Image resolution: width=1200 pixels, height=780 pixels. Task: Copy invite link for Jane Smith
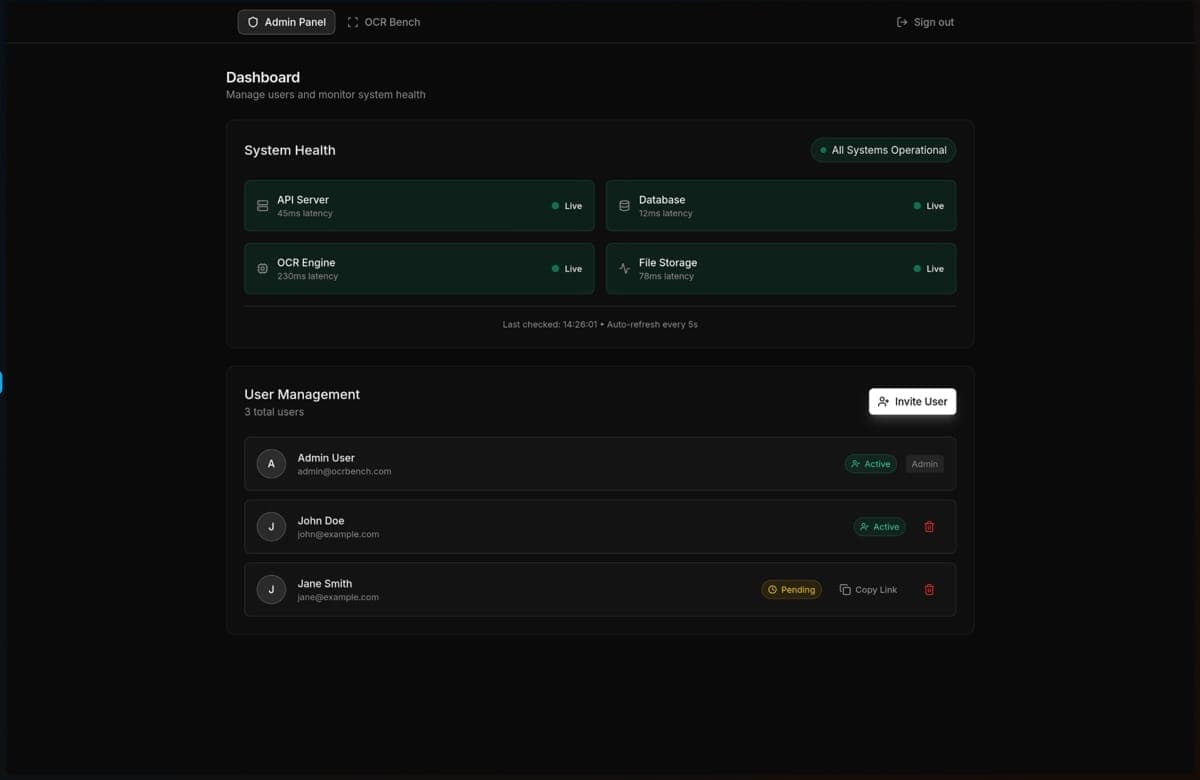[x=868, y=590]
